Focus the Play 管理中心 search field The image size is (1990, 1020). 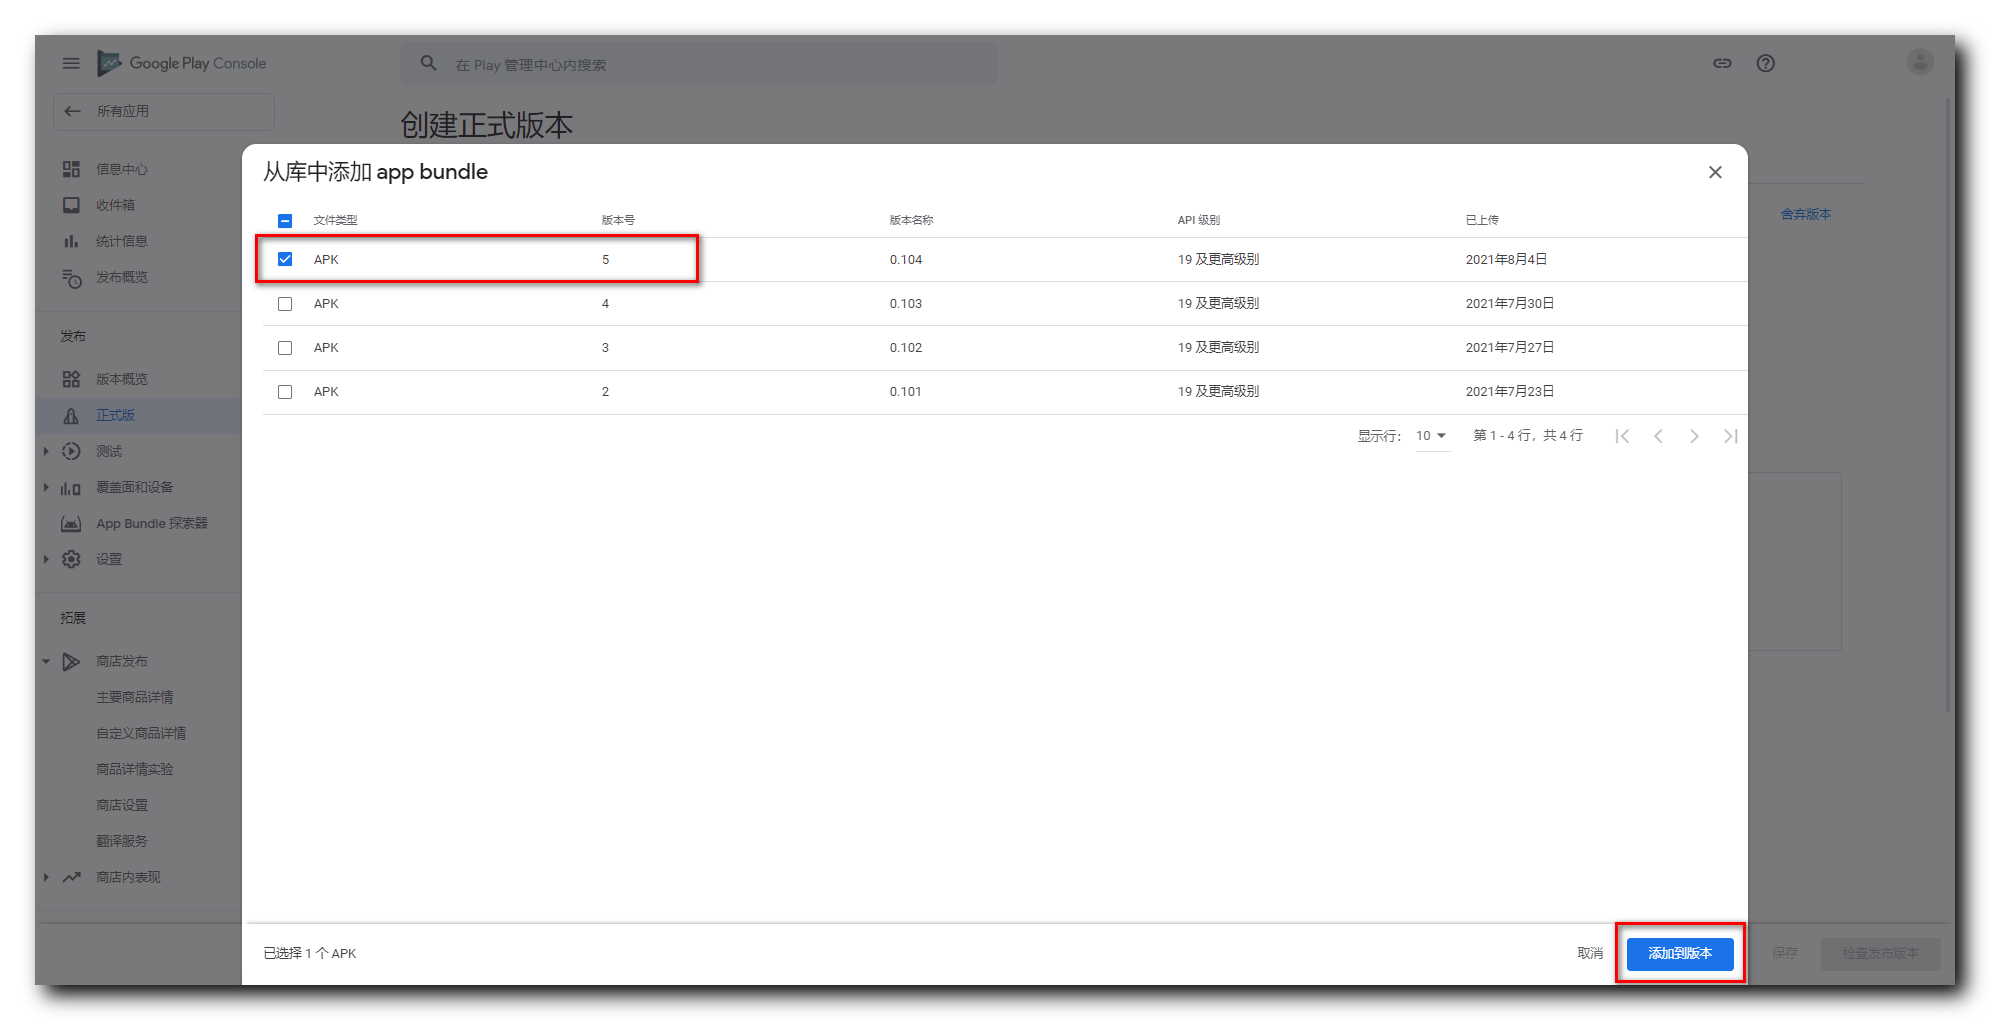(699, 63)
